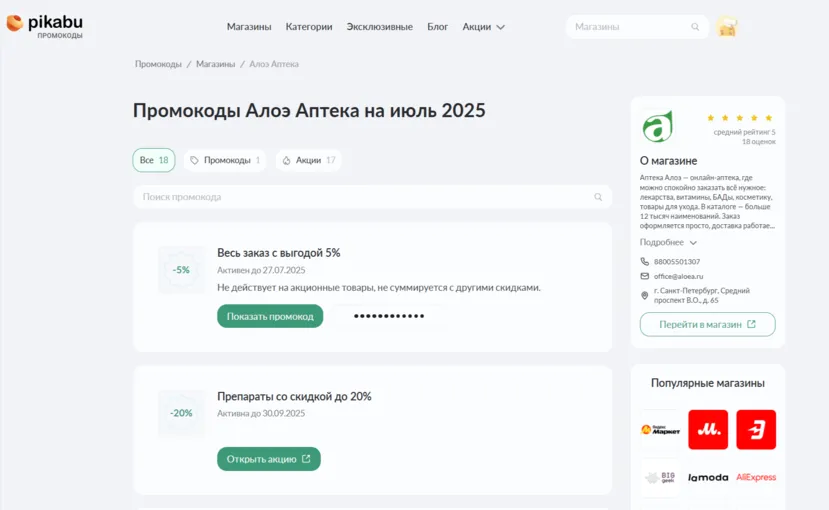Click the -20% discount badge
Image resolution: width=829 pixels, height=510 pixels.
[181, 413]
